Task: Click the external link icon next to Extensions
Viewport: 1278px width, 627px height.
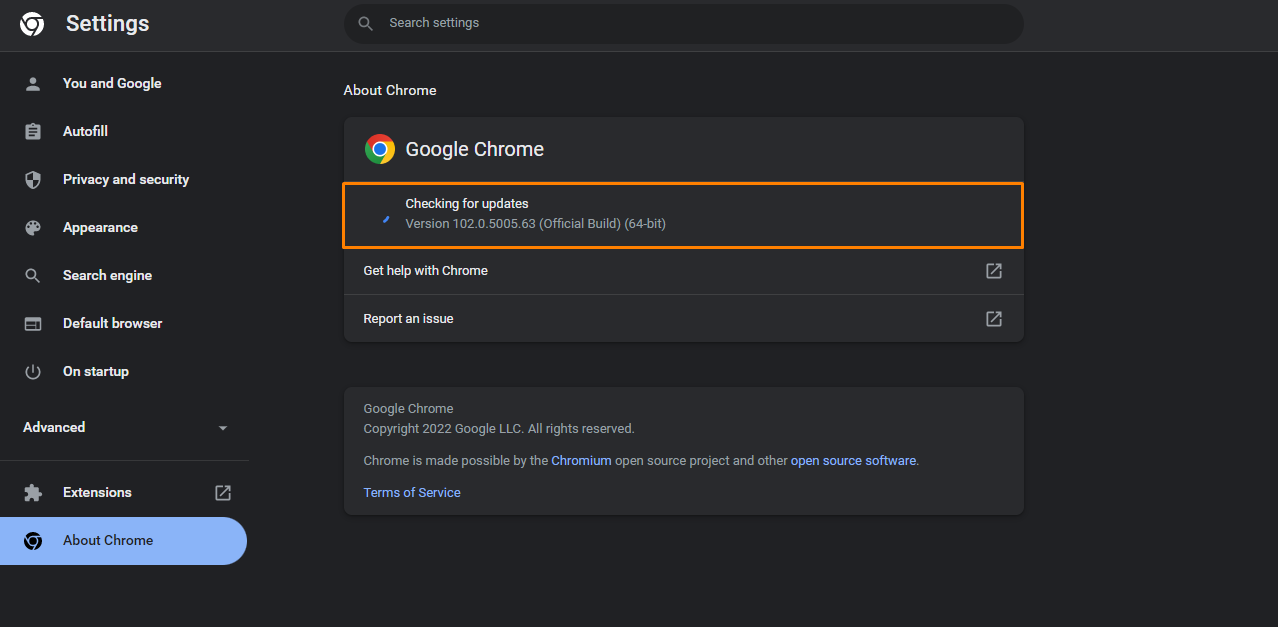Action: [x=223, y=493]
